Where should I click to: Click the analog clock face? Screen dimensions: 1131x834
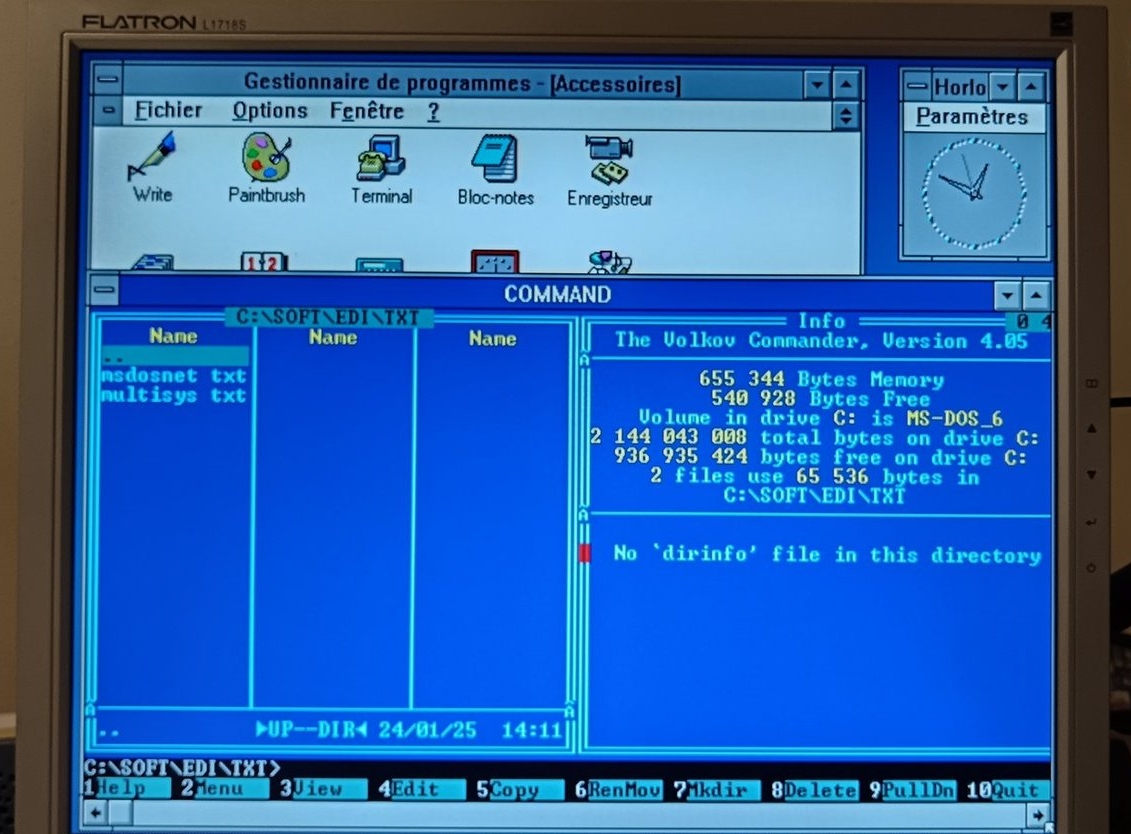[974, 193]
